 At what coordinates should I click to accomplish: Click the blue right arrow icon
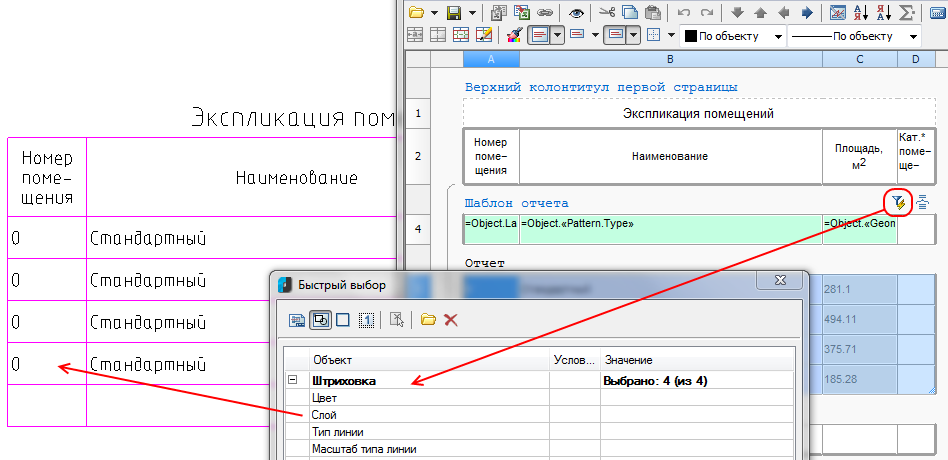coord(807,12)
